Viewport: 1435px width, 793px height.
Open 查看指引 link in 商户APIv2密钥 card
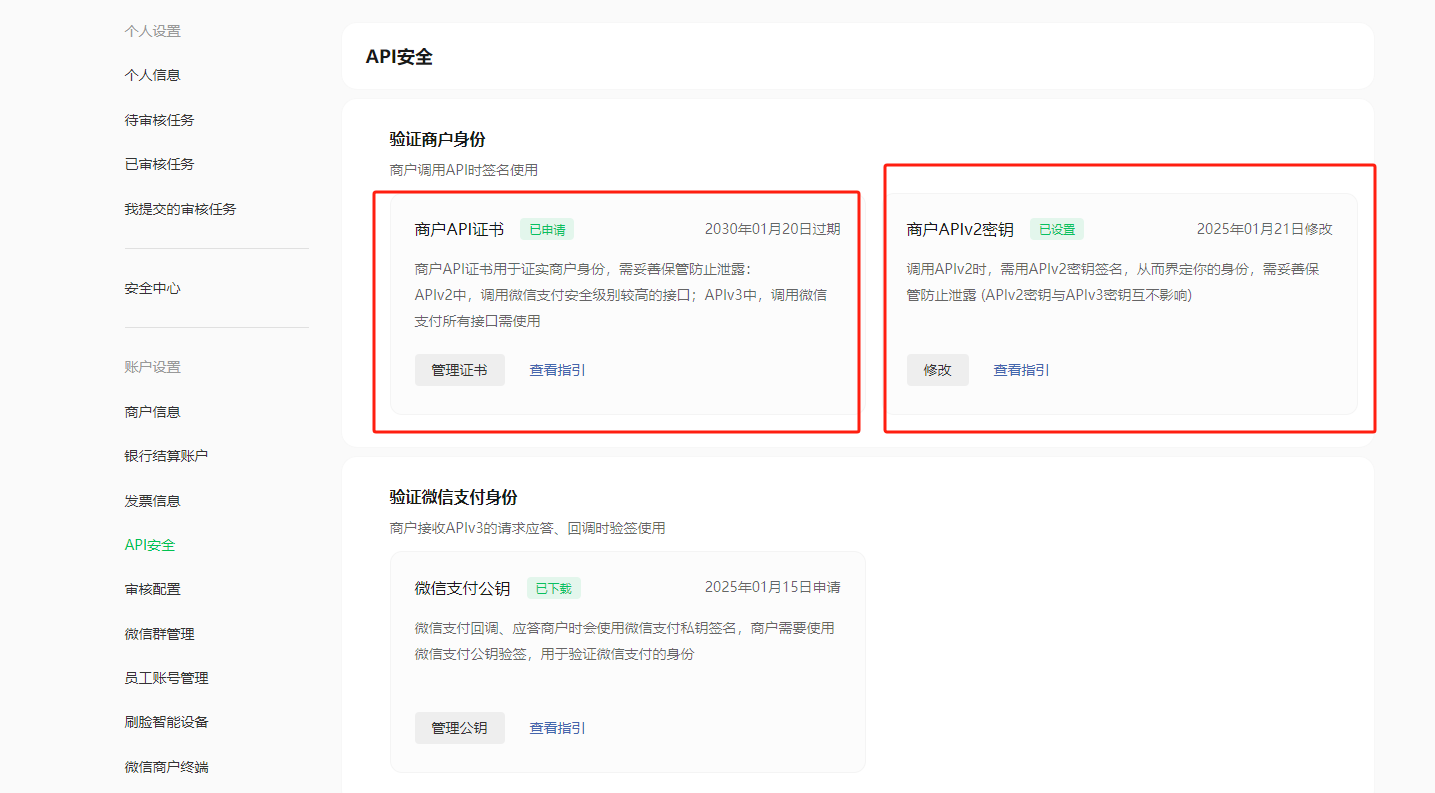tap(1021, 370)
